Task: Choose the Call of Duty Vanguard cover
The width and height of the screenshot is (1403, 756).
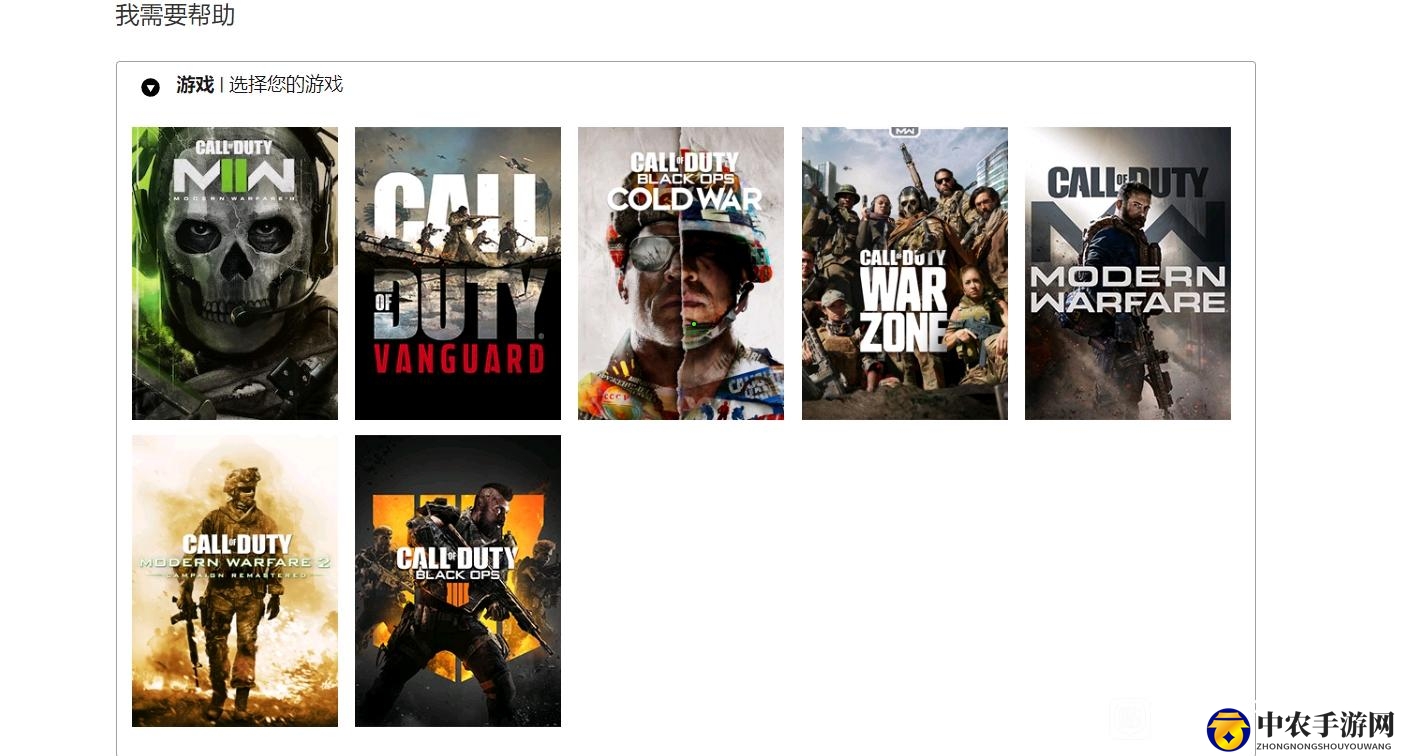Action: (458, 273)
